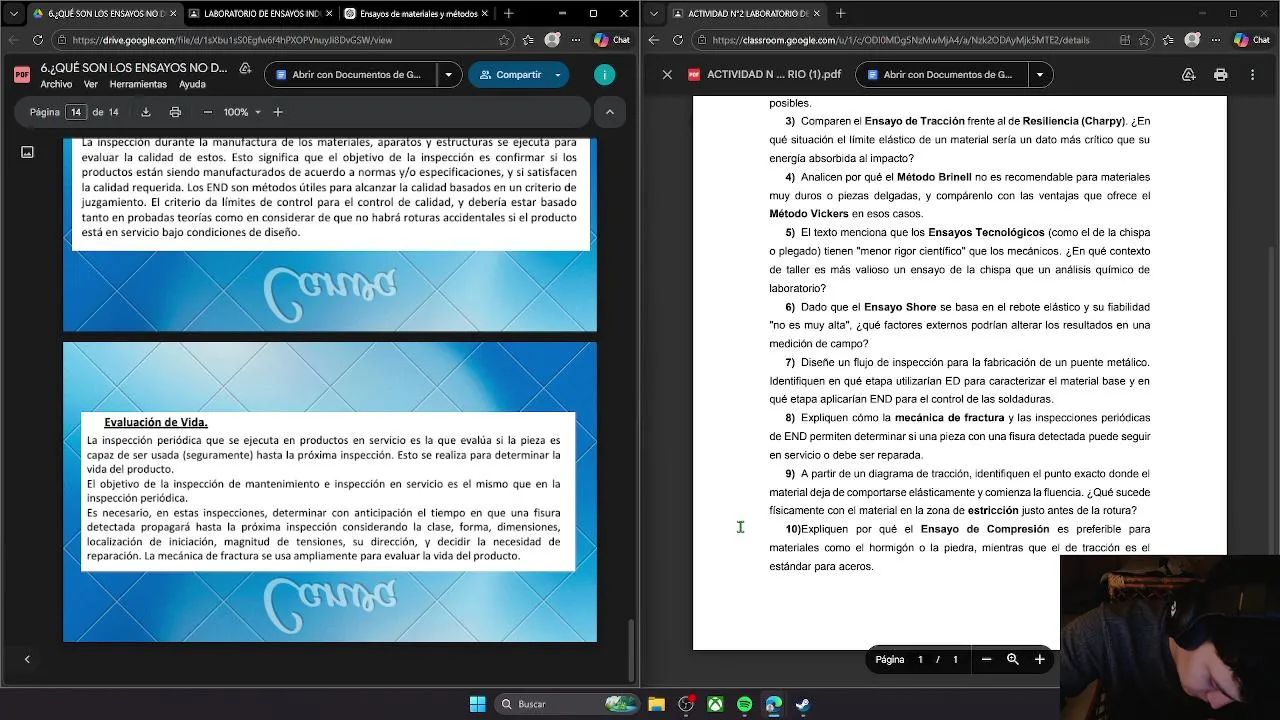Image resolution: width=1280 pixels, height=720 pixels.
Task: Expand the open-with dropdown arrow in left window
Action: 448,75
